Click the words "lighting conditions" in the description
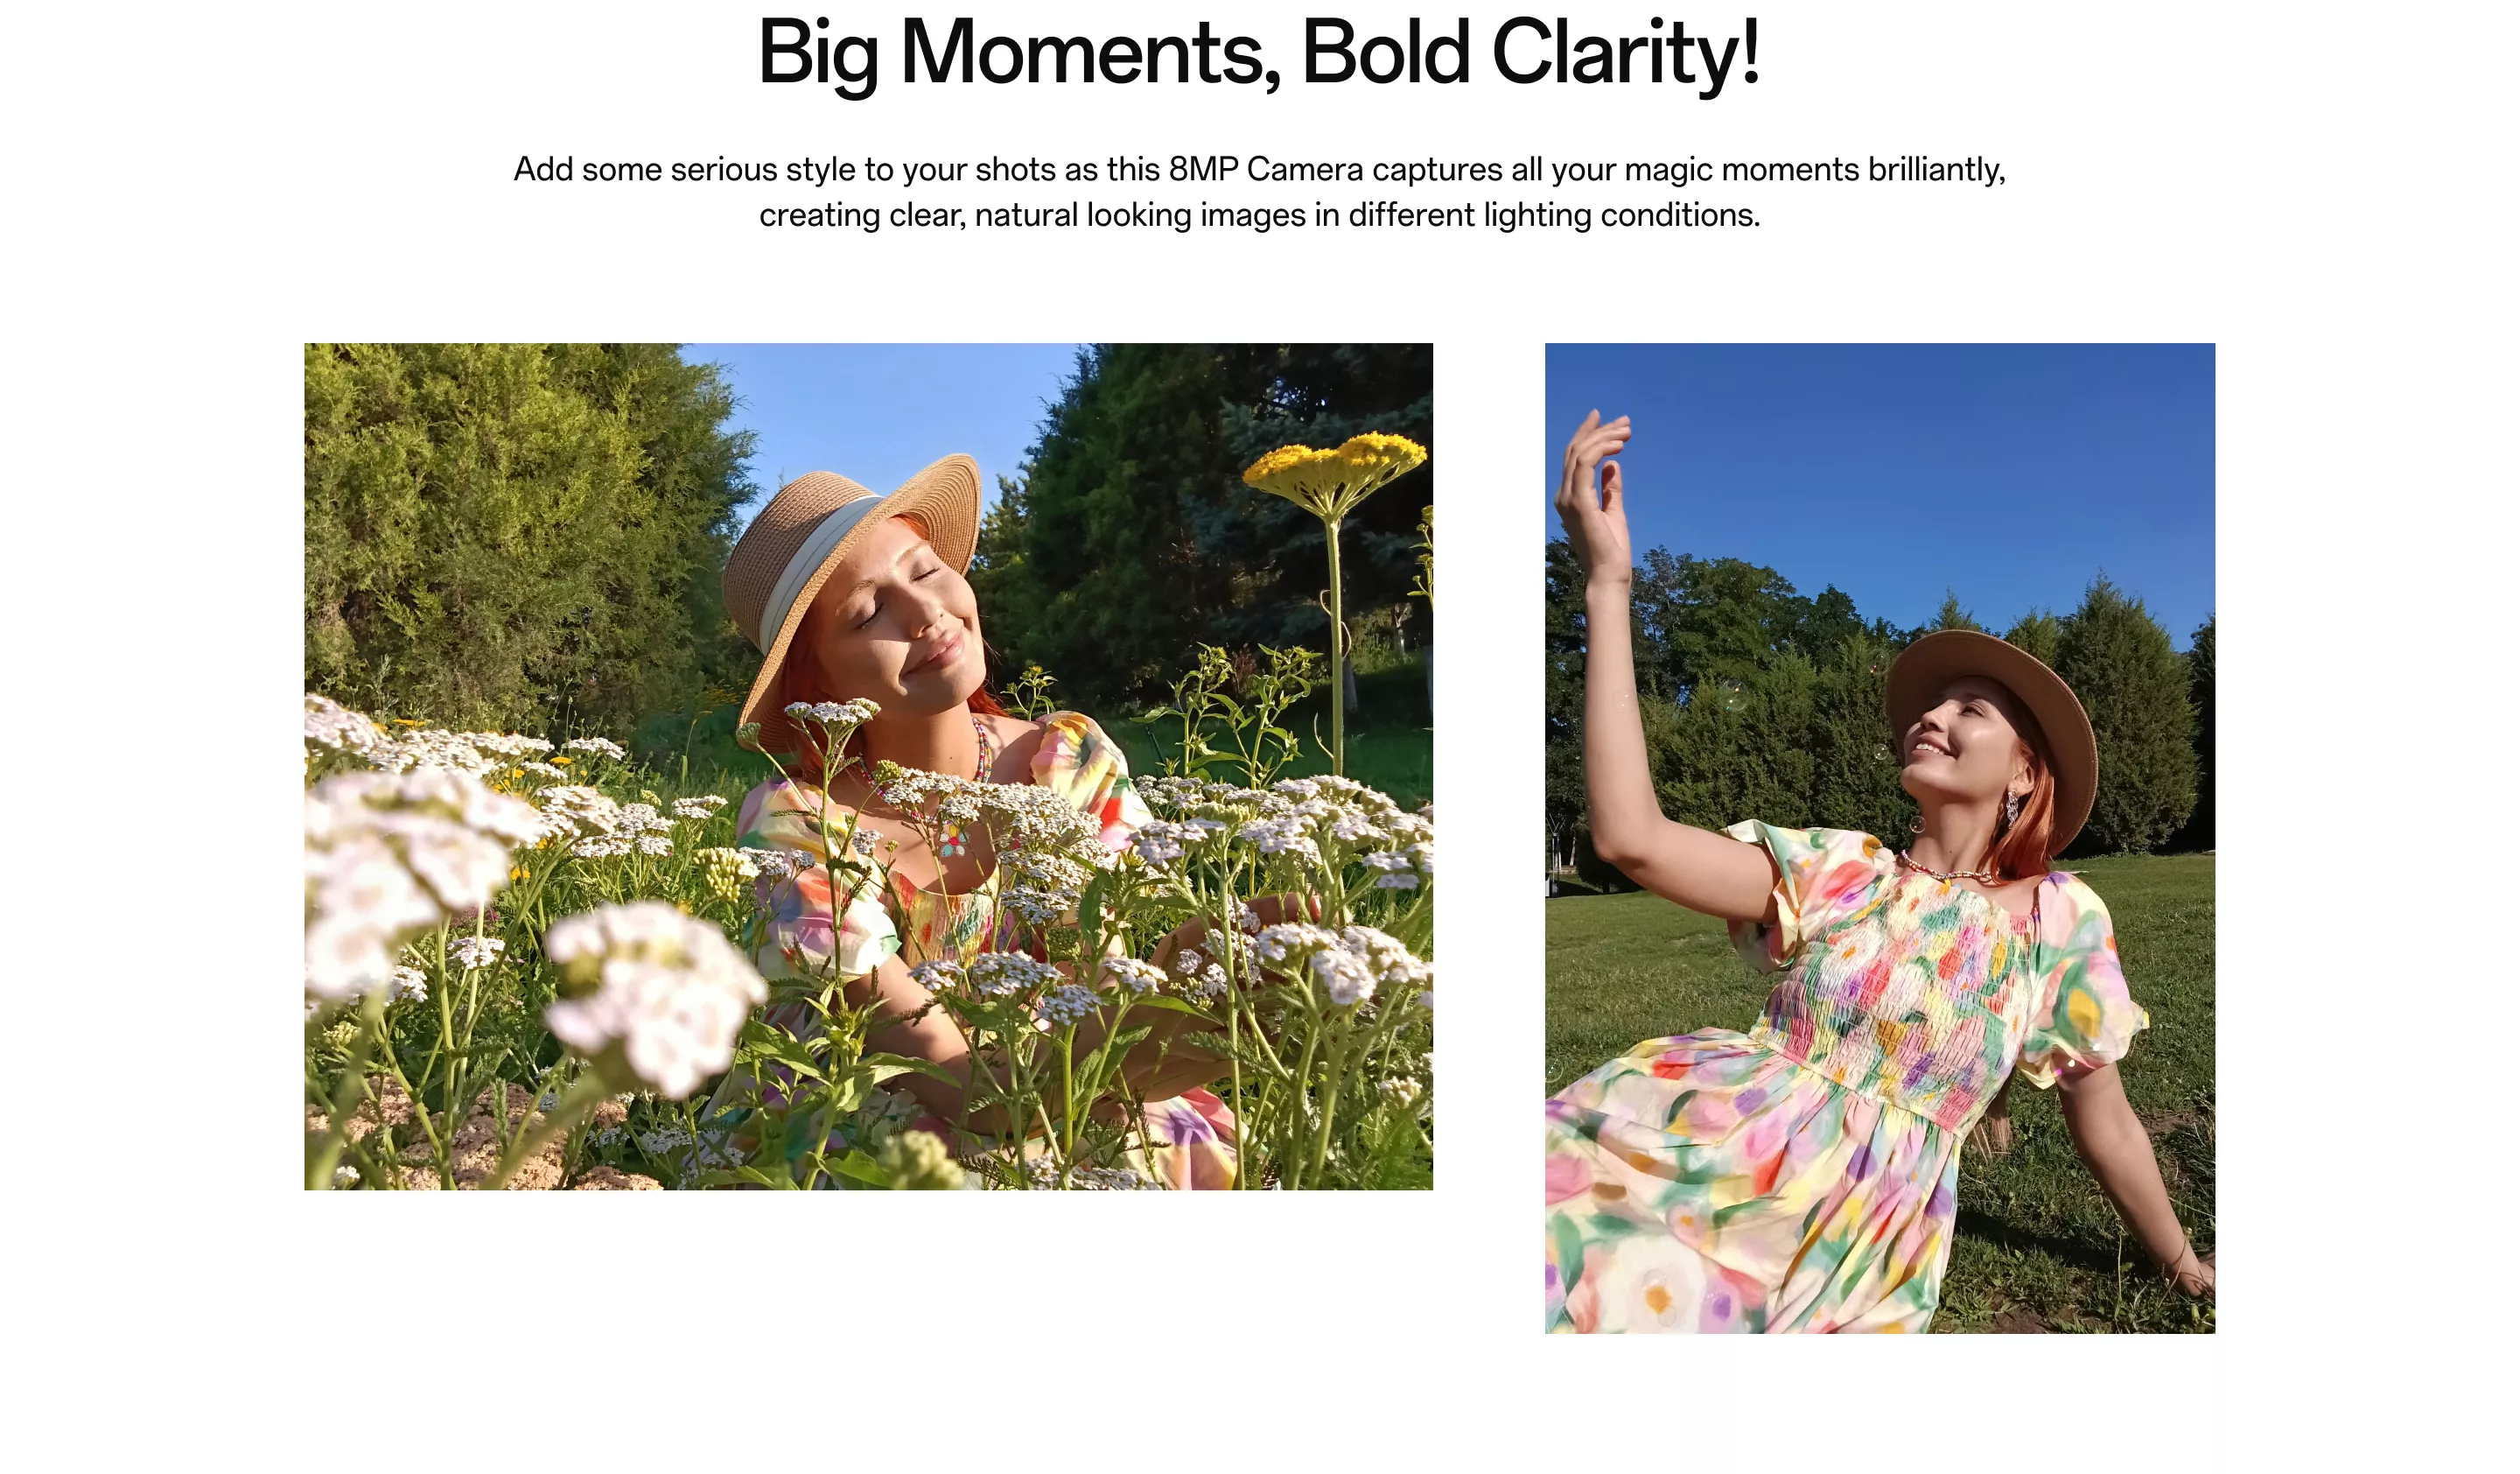2520x1474 pixels. coord(1621,215)
